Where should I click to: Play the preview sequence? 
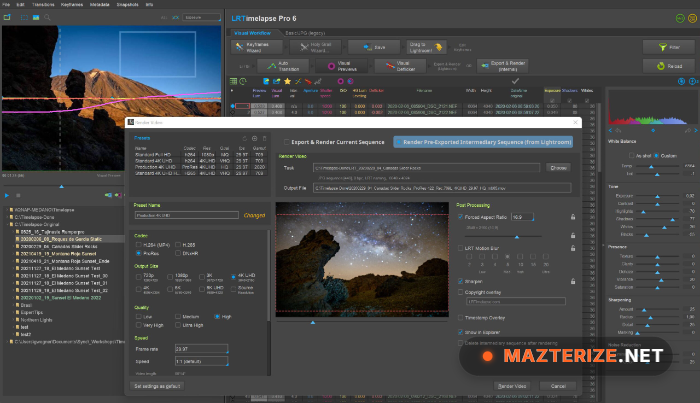point(7,195)
